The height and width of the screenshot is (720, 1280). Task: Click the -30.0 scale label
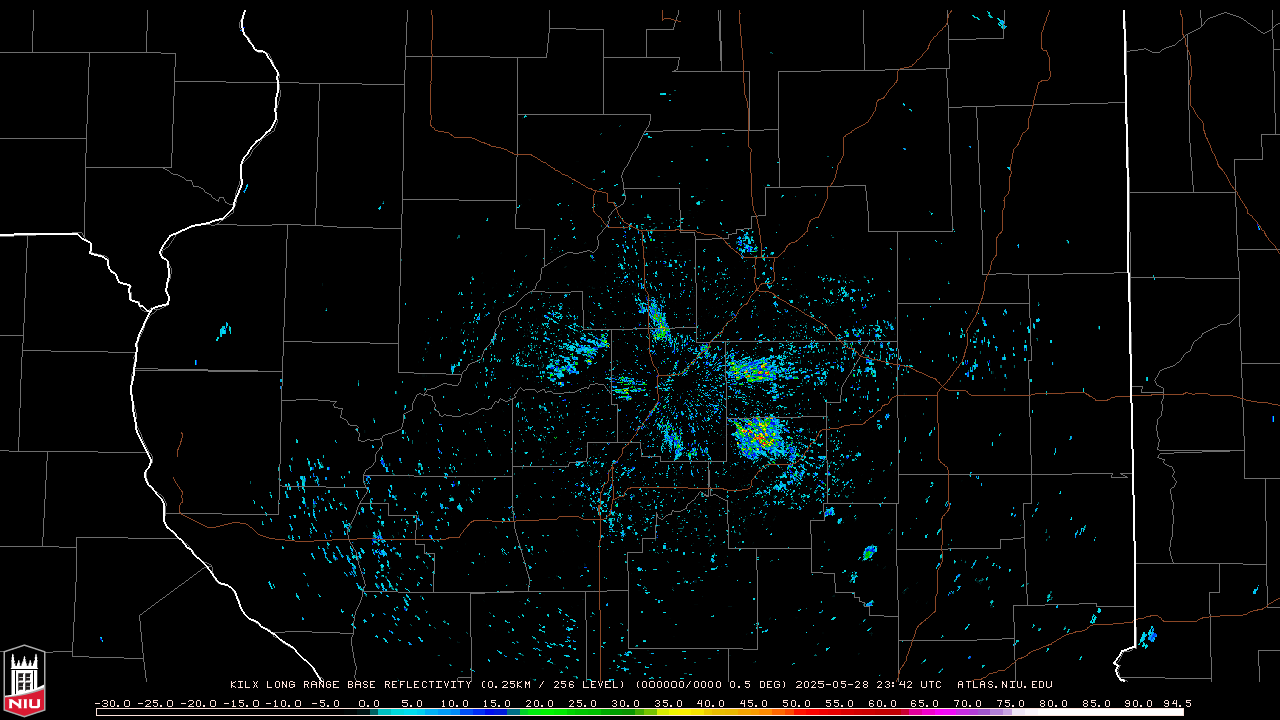click(x=113, y=704)
